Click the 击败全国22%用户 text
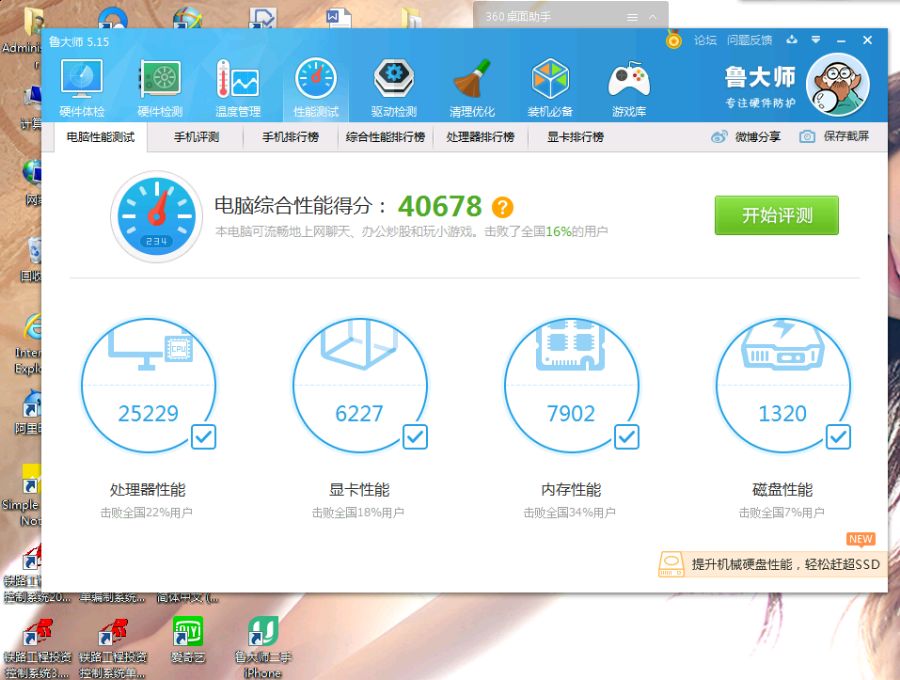Image resolution: width=900 pixels, height=680 pixels. pos(146,512)
